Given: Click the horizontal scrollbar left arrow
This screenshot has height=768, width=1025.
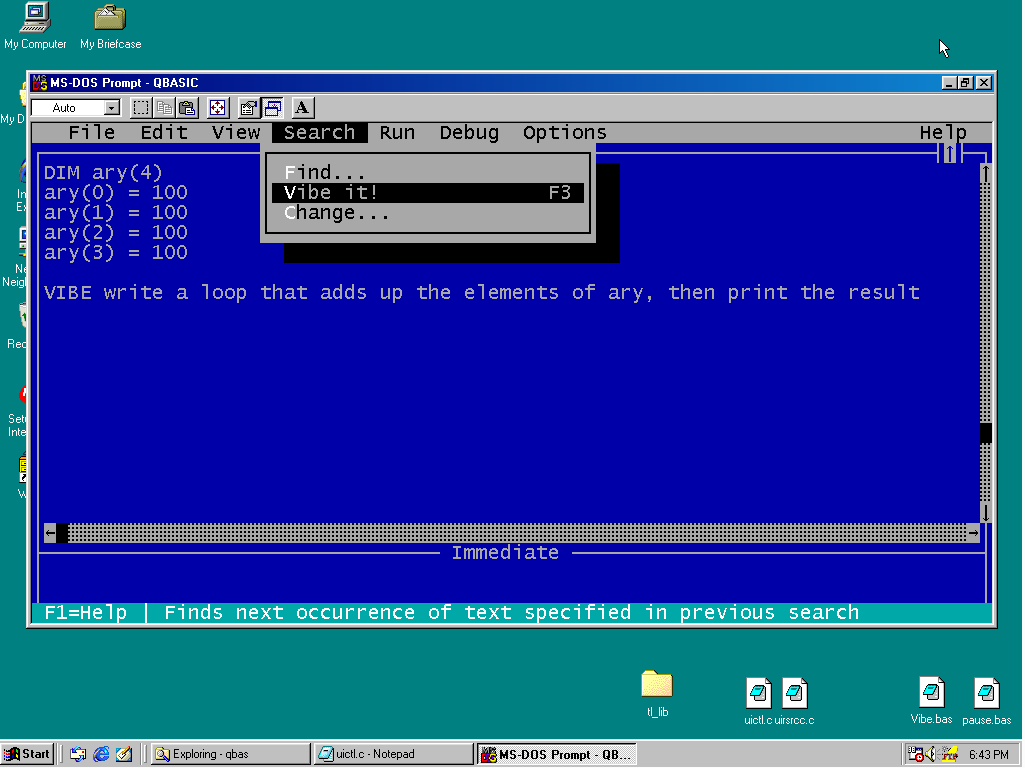Looking at the screenshot, I should click(50, 533).
